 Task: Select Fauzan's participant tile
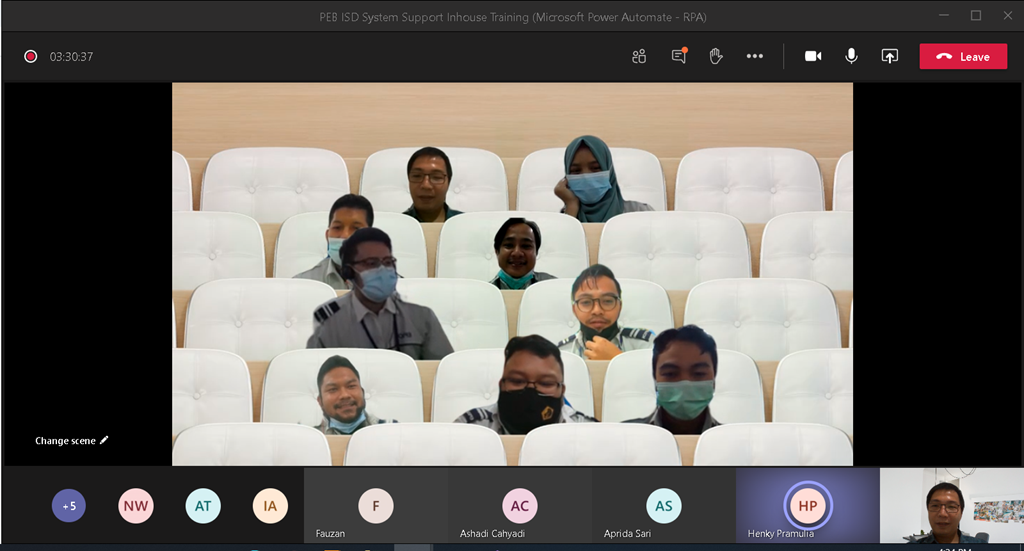tap(376, 506)
